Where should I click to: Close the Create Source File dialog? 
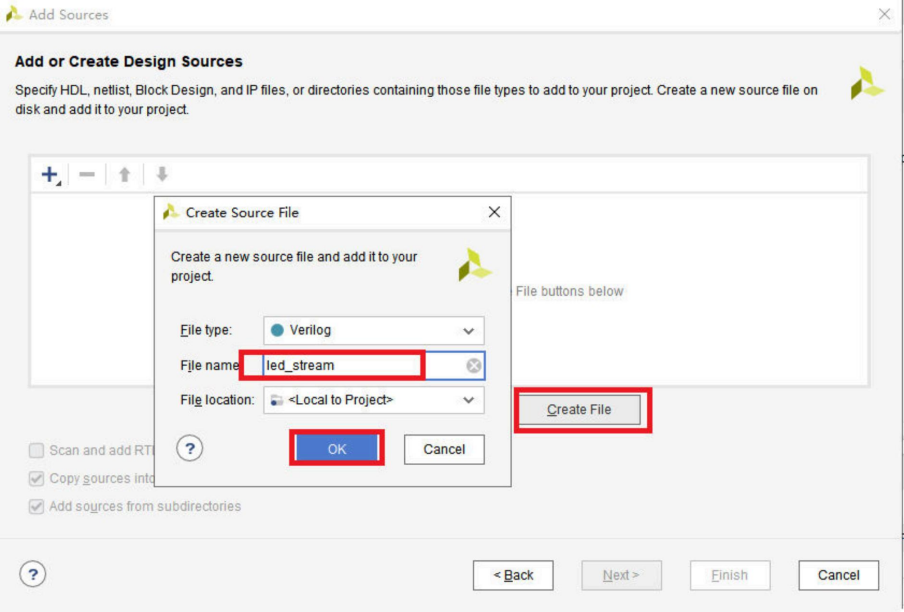(x=494, y=212)
